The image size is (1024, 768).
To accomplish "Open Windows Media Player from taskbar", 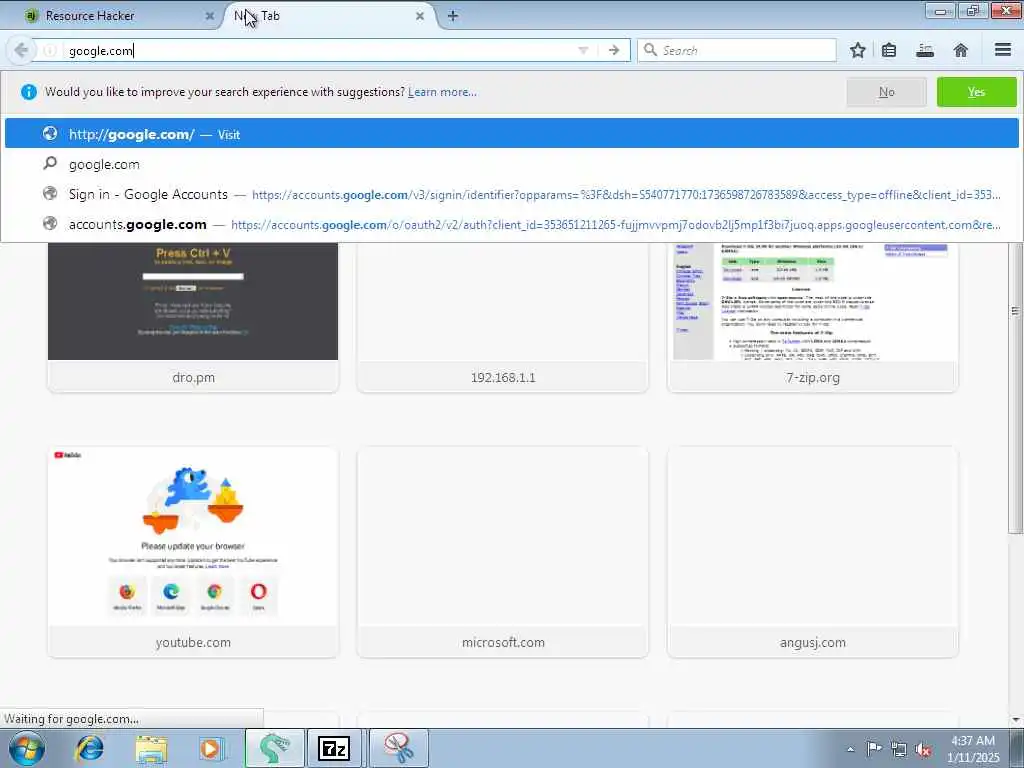I will click(x=211, y=748).
